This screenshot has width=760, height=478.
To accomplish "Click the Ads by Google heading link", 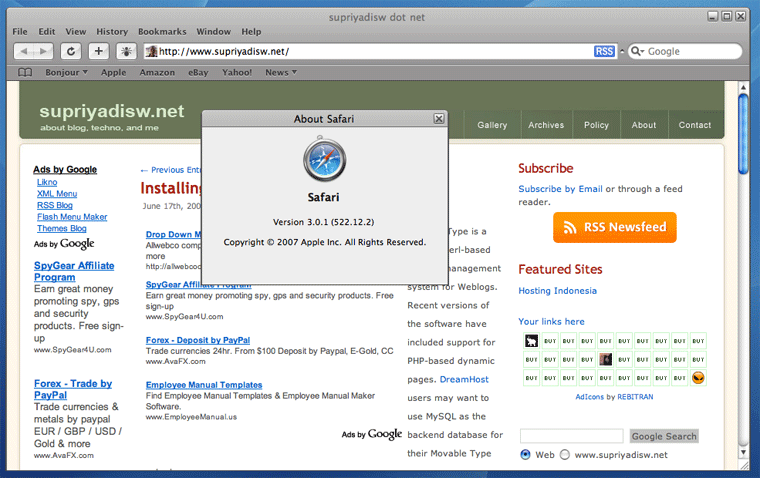I will (65, 170).
